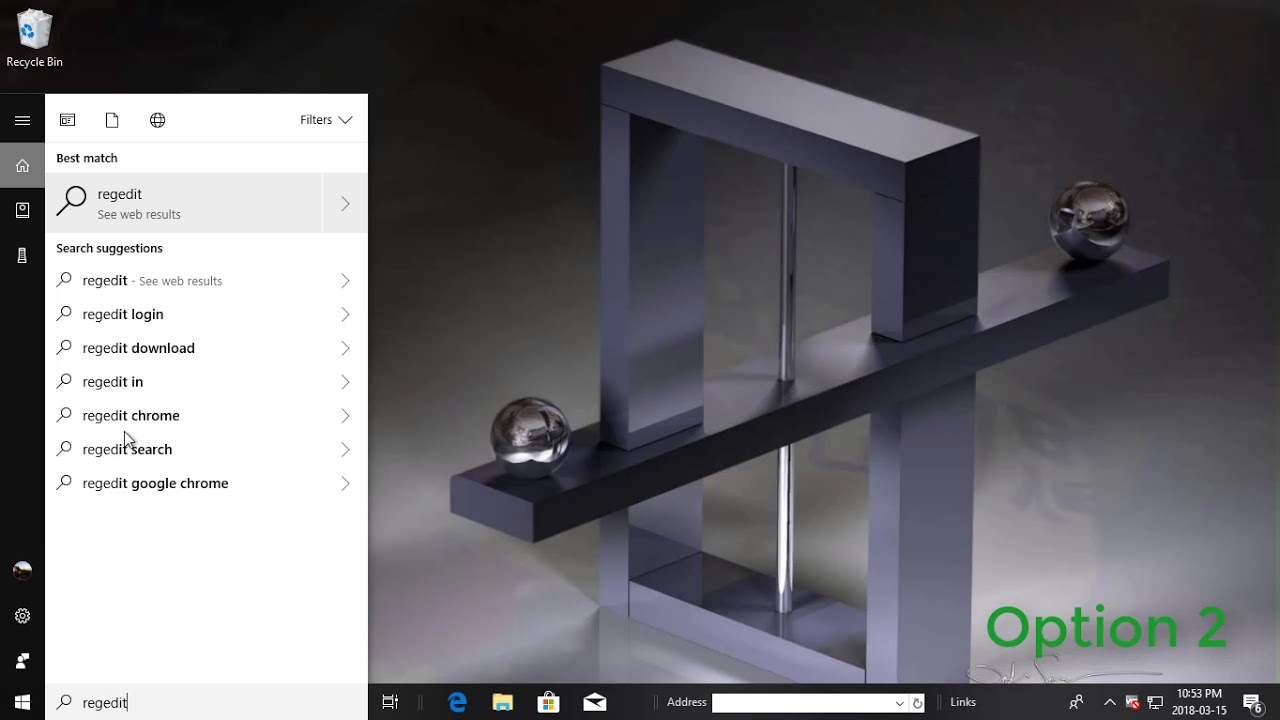
Task: Open the Notebook icon in search sidebar
Action: [22, 210]
